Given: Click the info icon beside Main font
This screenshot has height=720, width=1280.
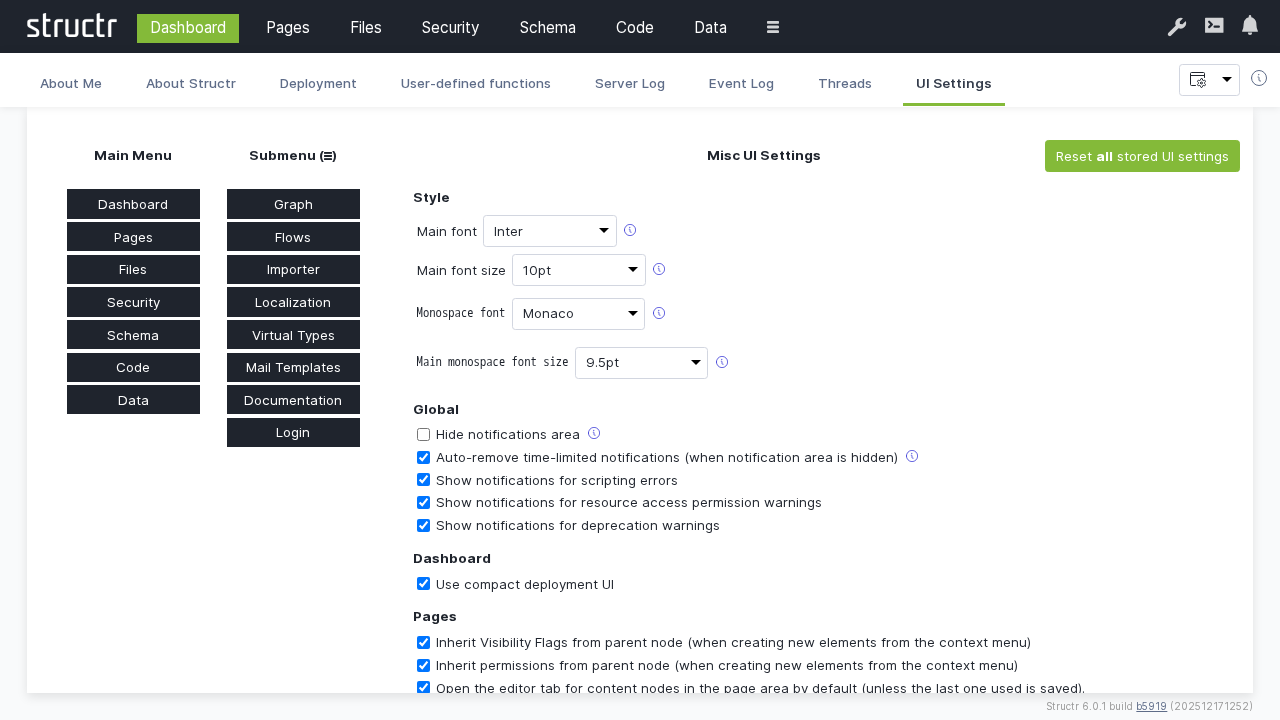Looking at the screenshot, I should point(630,230).
